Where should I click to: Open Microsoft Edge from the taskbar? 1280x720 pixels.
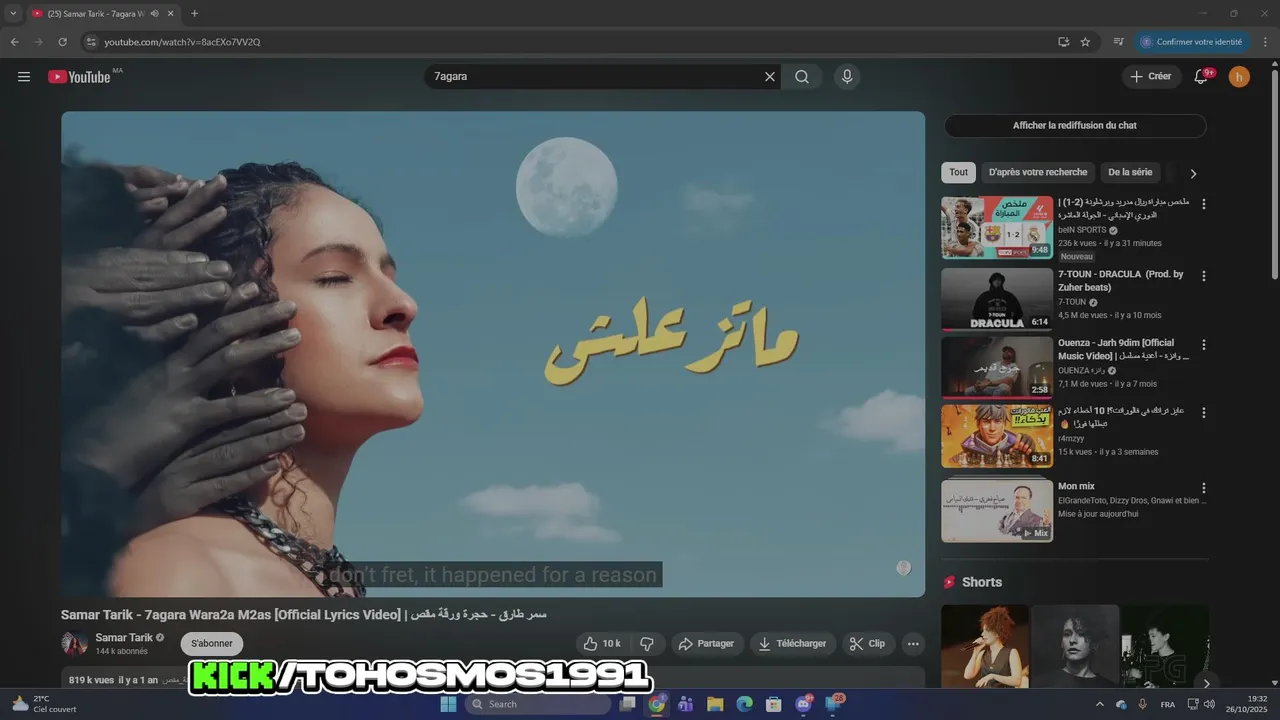point(744,704)
